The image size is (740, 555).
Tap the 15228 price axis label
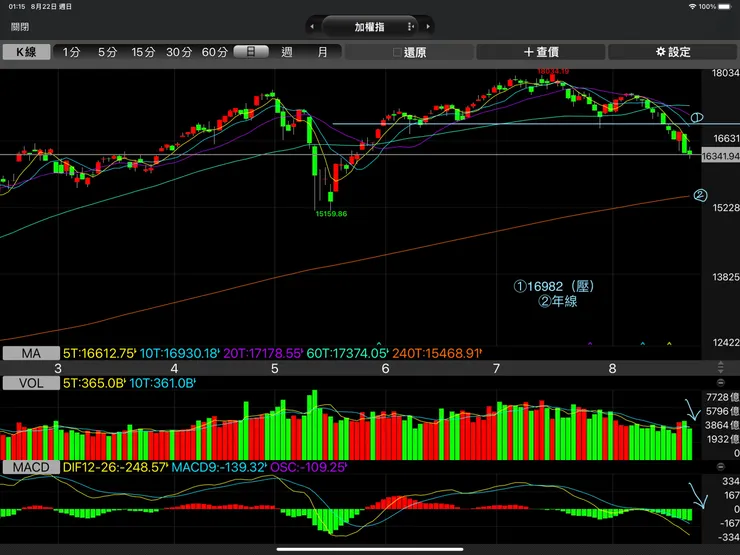(x=726, y=208)
